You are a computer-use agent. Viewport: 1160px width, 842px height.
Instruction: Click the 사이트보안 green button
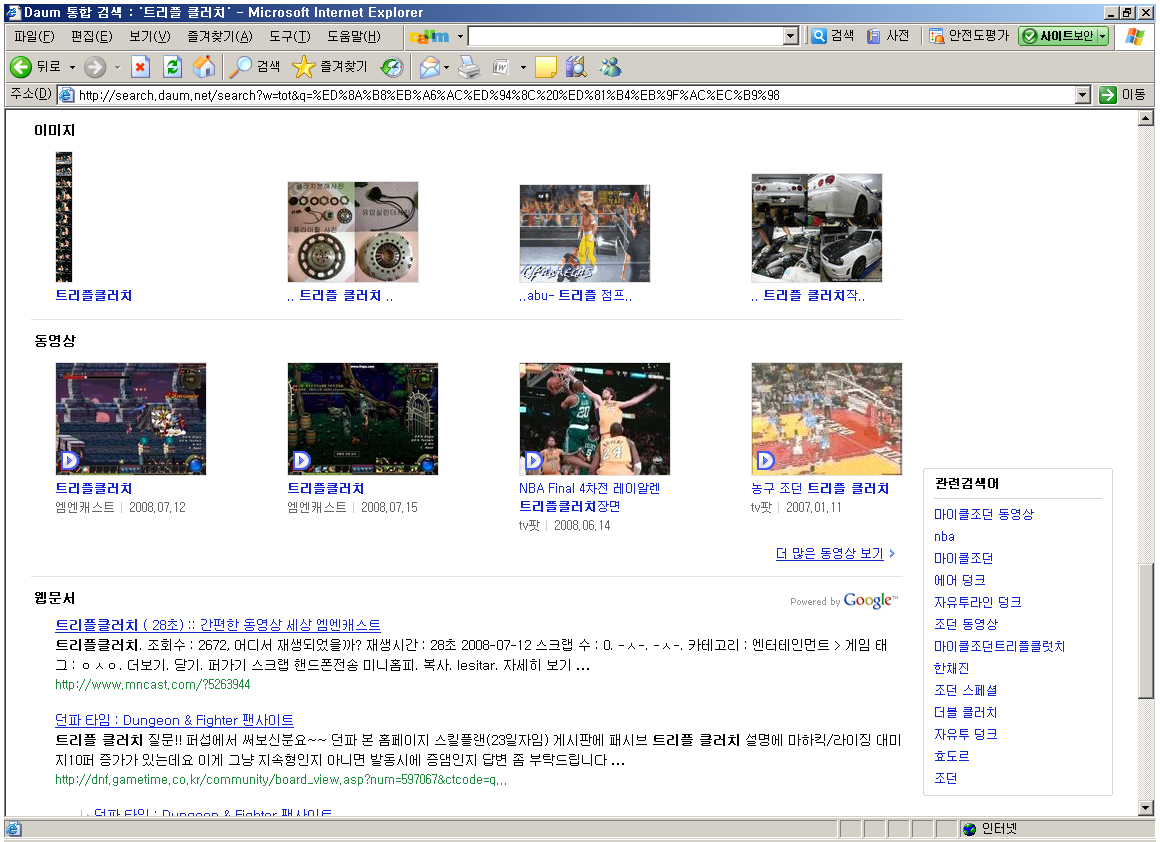click(1058, 36)
